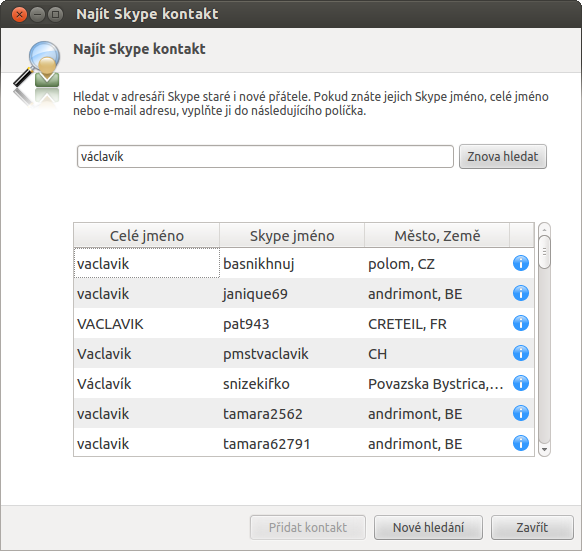Open info for tamara62791
The height and width of the screenshot is (551, 582).
point(521,443)
